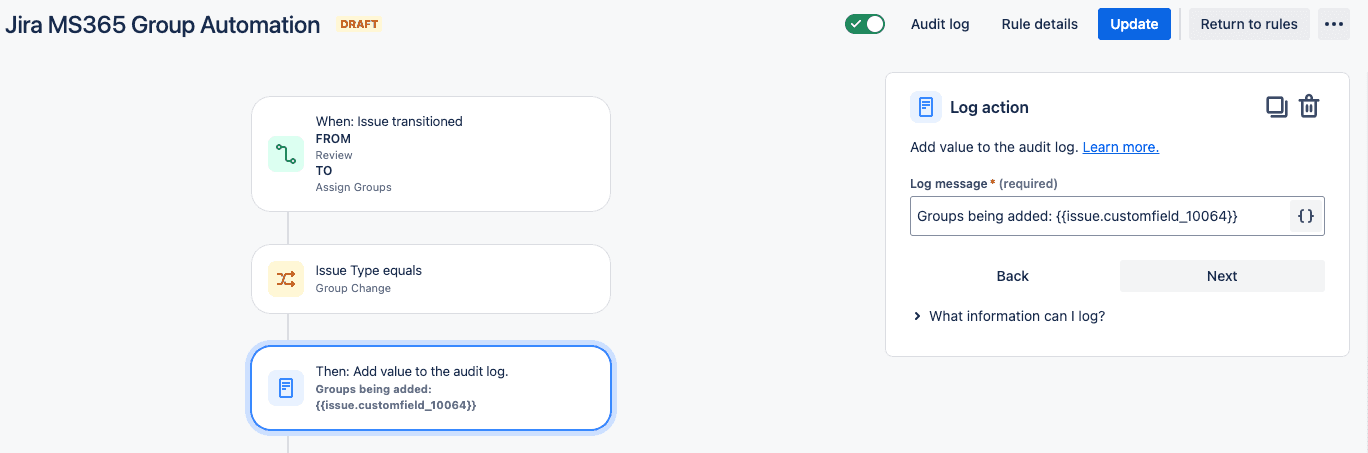The height and width of the screenshot is (453, 1368).
Task: Open the Learn more link
Action: click(1121, 147)
